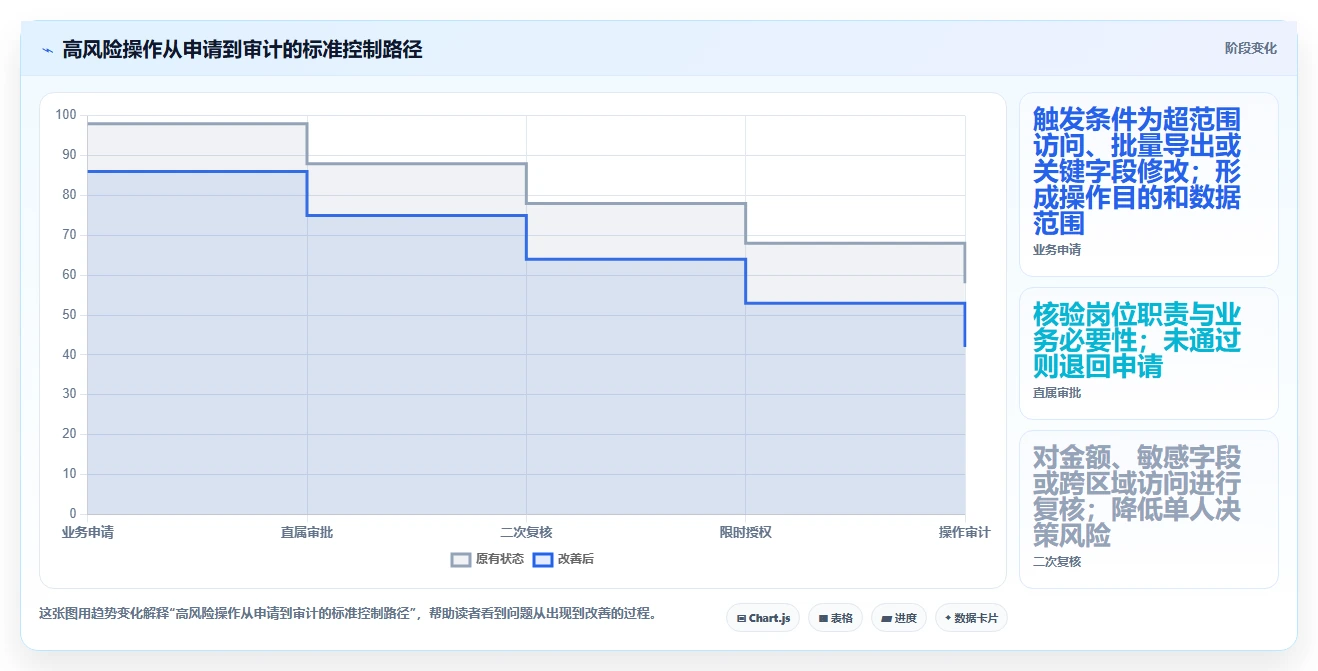
Task: Click the y-axis value 50
Action: pos(69,315)
